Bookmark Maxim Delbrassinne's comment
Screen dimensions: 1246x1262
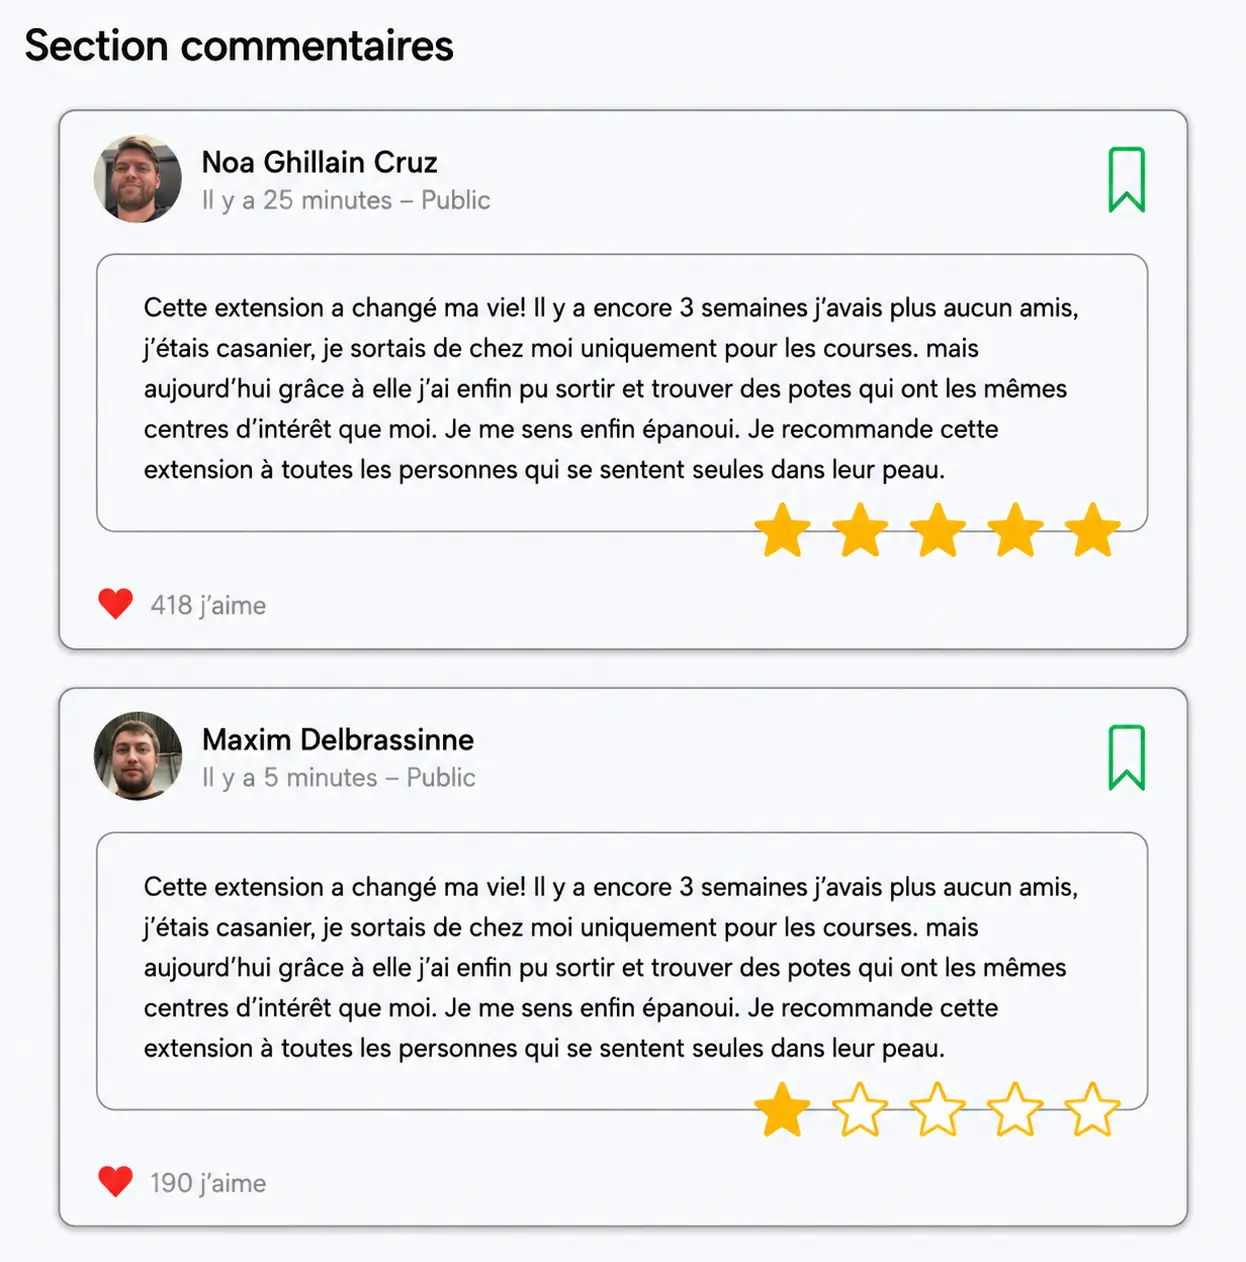(1126, 757)
